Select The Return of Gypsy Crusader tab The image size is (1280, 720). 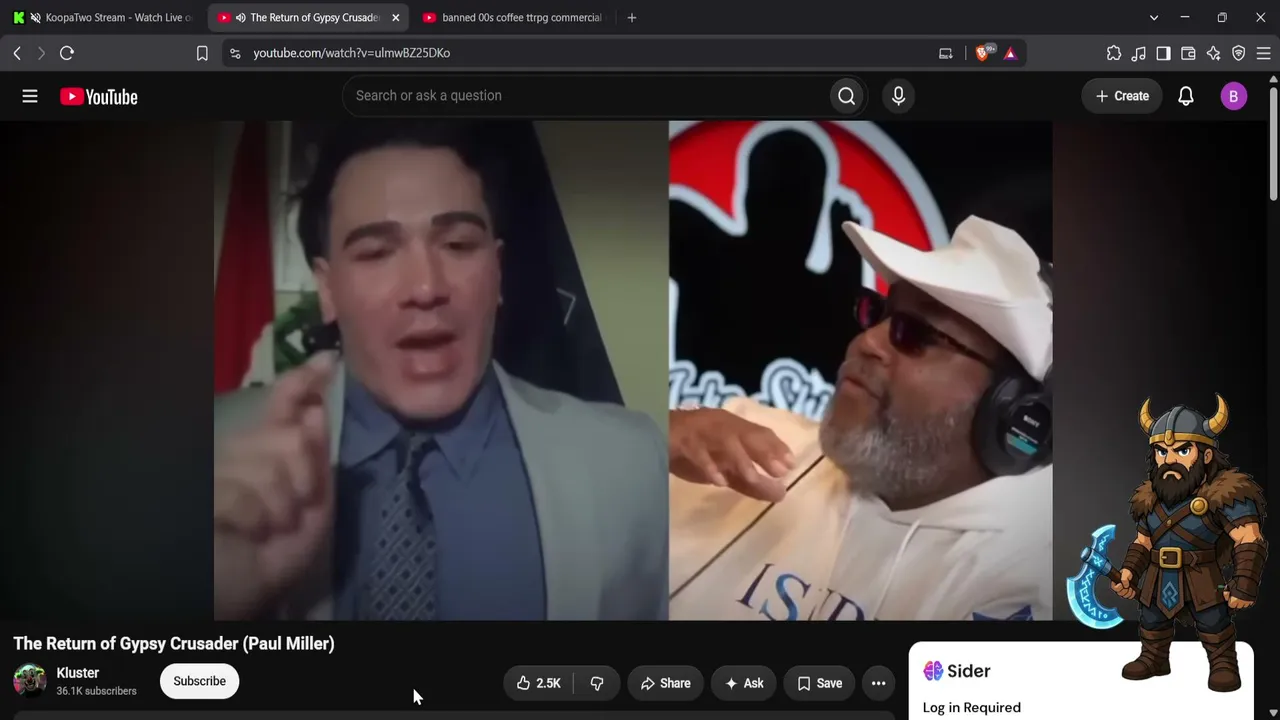pyautogui.click(x=310, y=18)
